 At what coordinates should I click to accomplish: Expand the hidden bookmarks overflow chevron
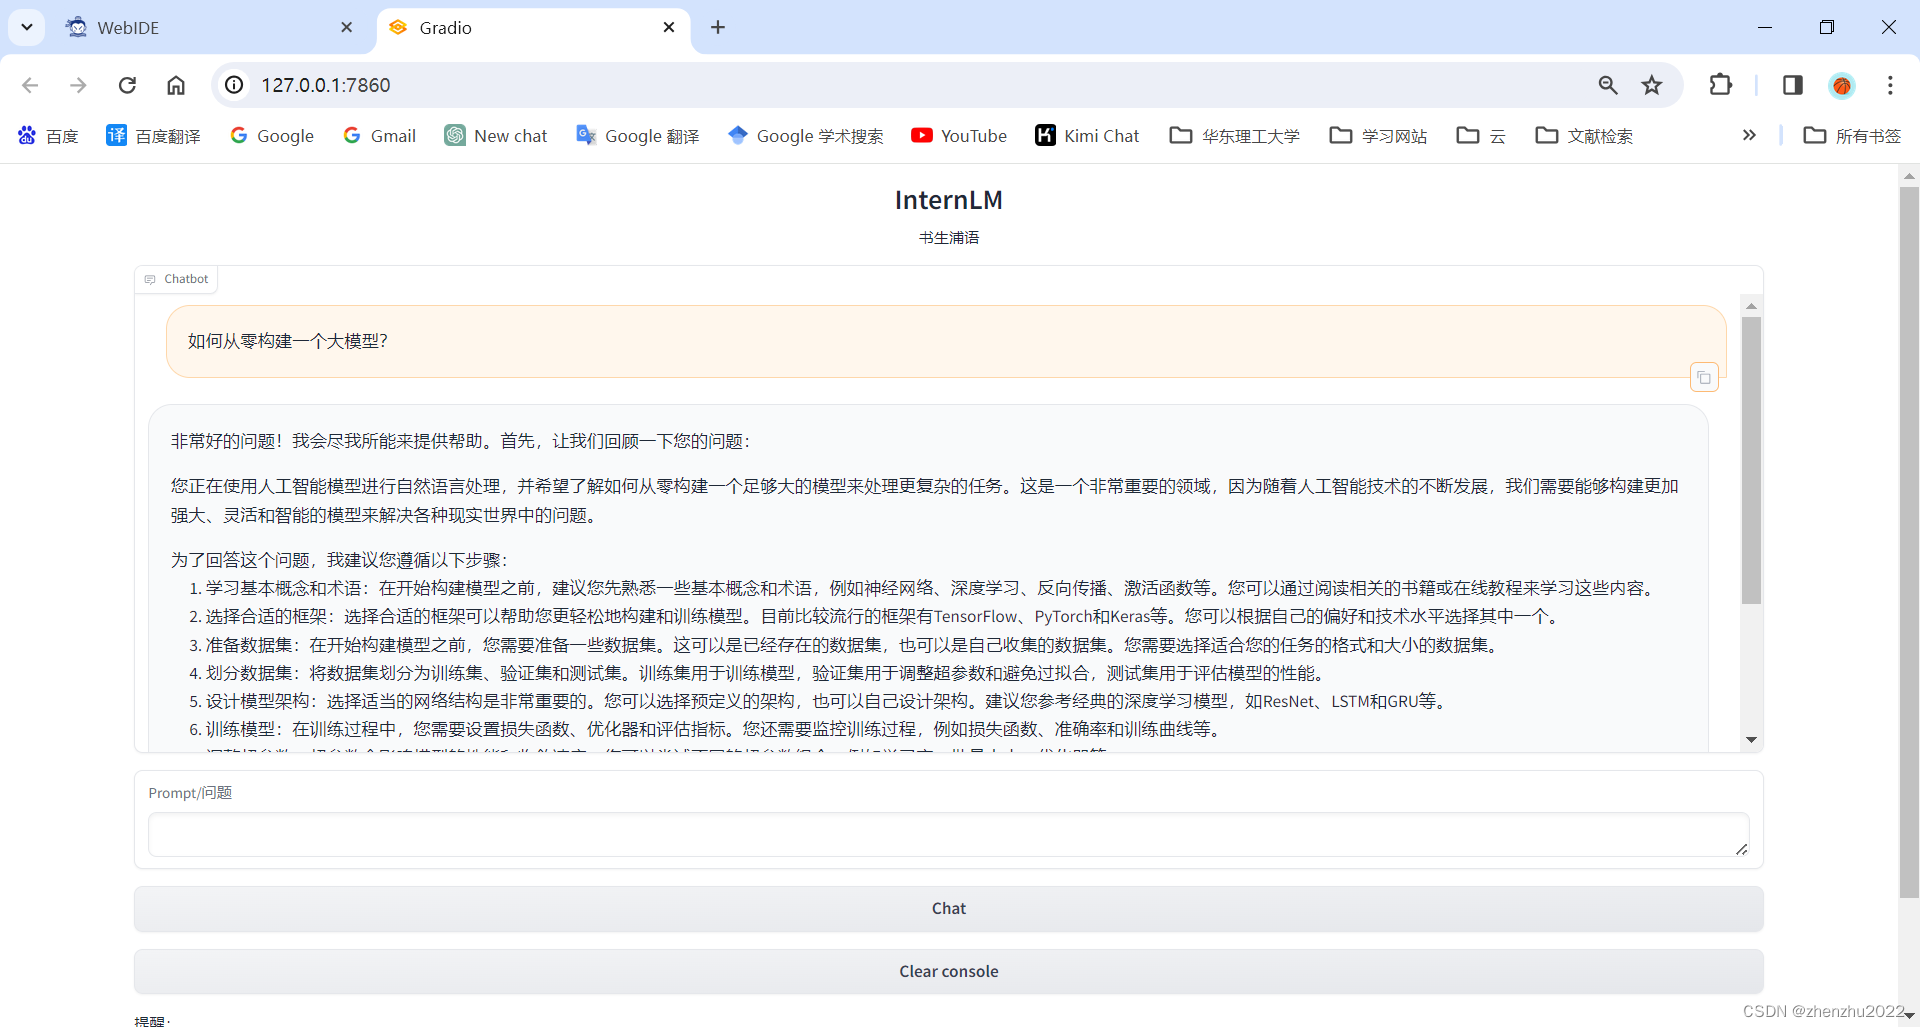1749,135
